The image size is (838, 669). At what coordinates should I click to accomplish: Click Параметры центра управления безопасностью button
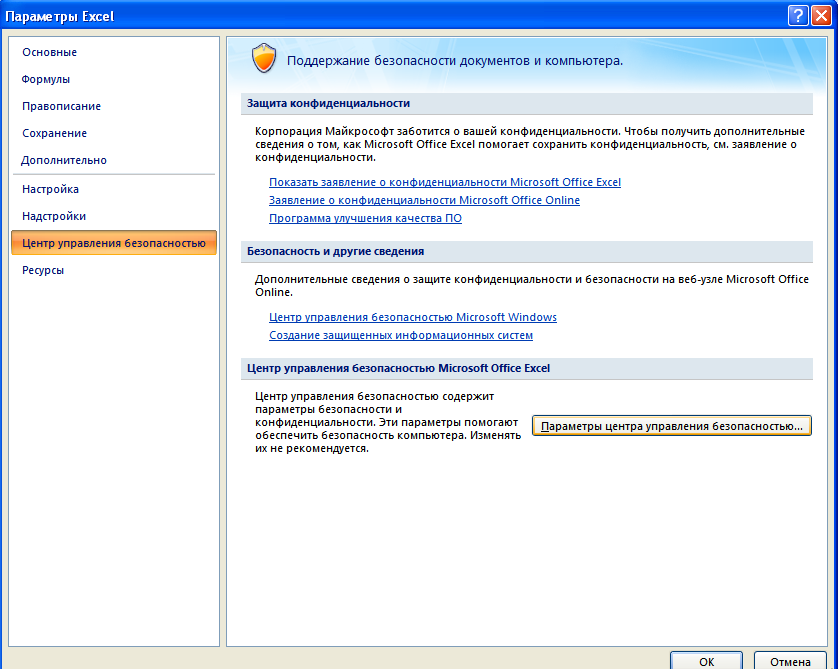[672, 426]
